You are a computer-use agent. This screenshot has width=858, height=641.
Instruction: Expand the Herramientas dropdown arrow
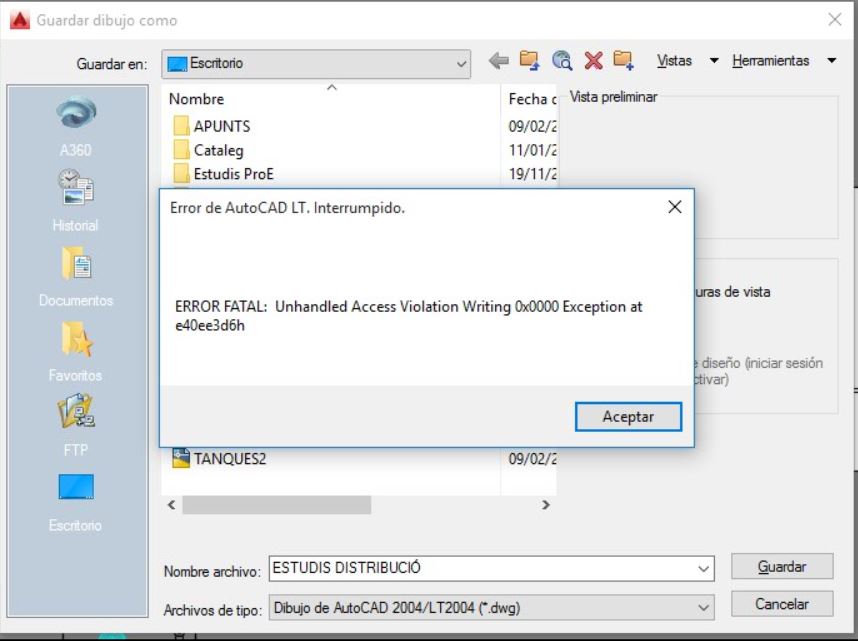pos(831,60)
